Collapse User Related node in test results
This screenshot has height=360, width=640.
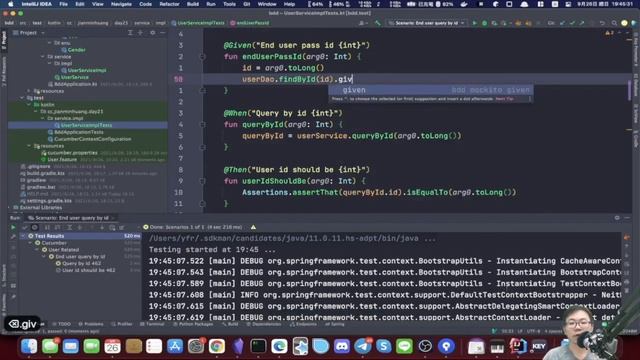click(x=38, y=250)
